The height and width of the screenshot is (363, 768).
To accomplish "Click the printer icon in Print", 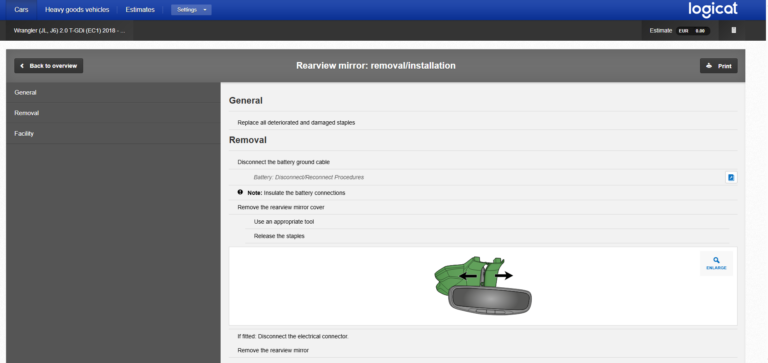I will tap(709, 66).
